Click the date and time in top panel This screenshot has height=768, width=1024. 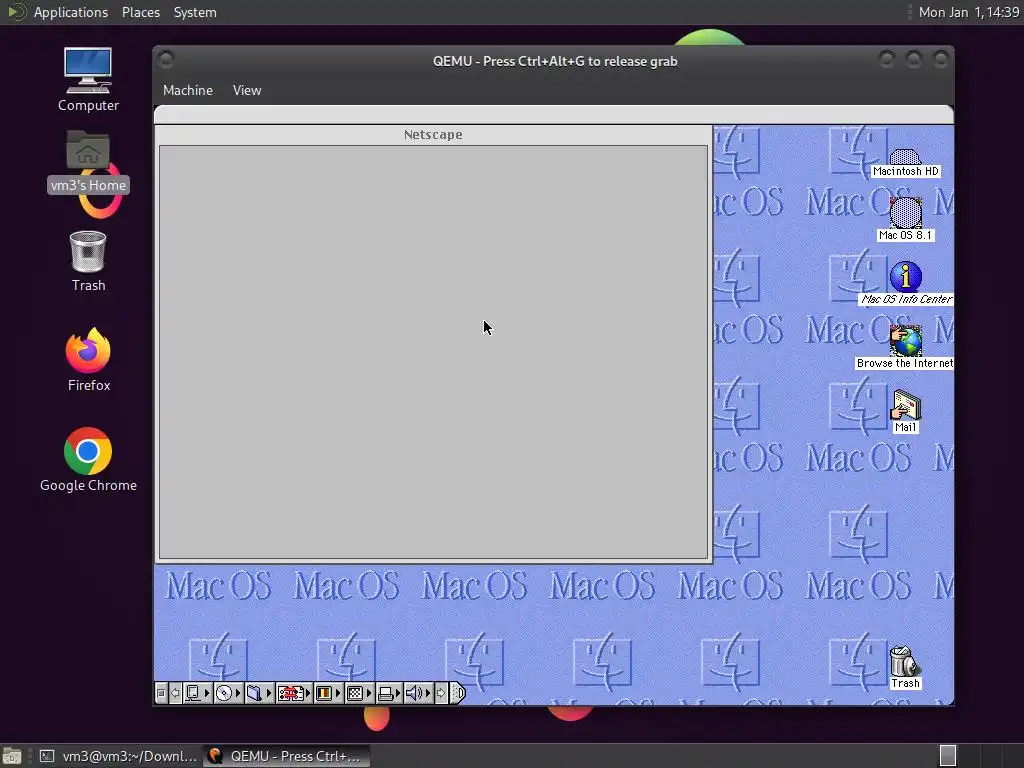point(968,12)
